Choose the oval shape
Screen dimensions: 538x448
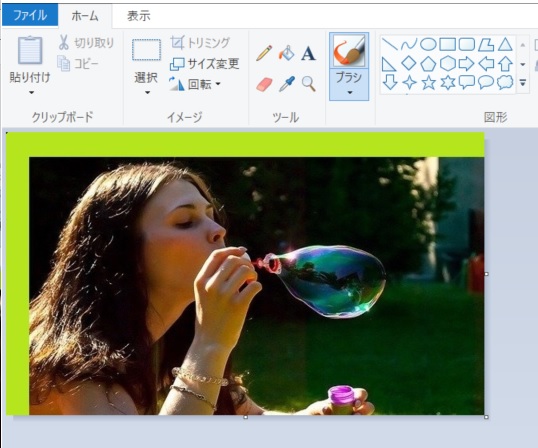(x=428, y=44)
